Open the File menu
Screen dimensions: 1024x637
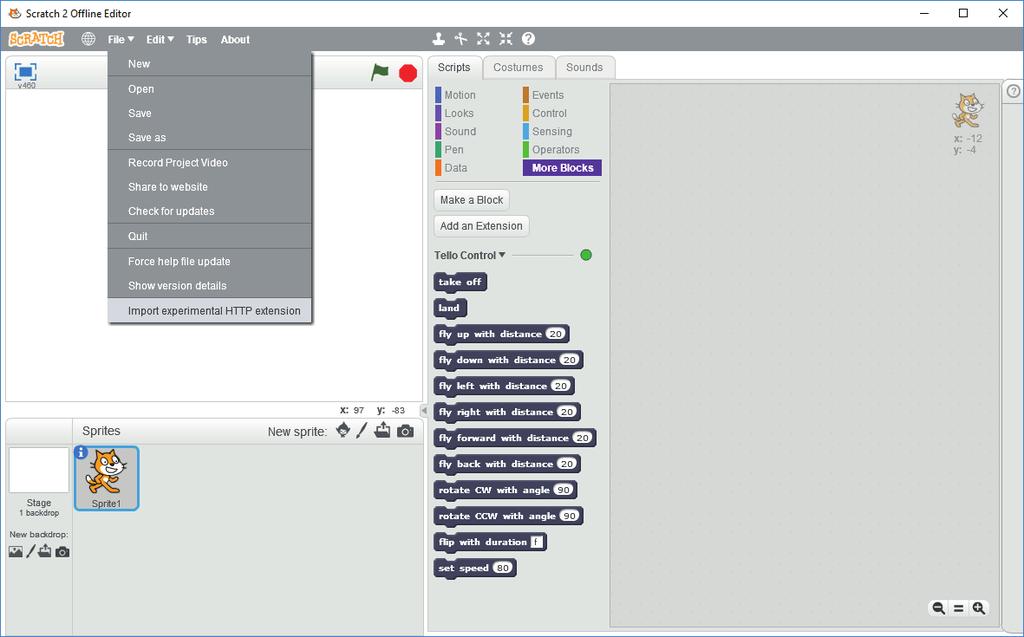(x=121, y=39)
